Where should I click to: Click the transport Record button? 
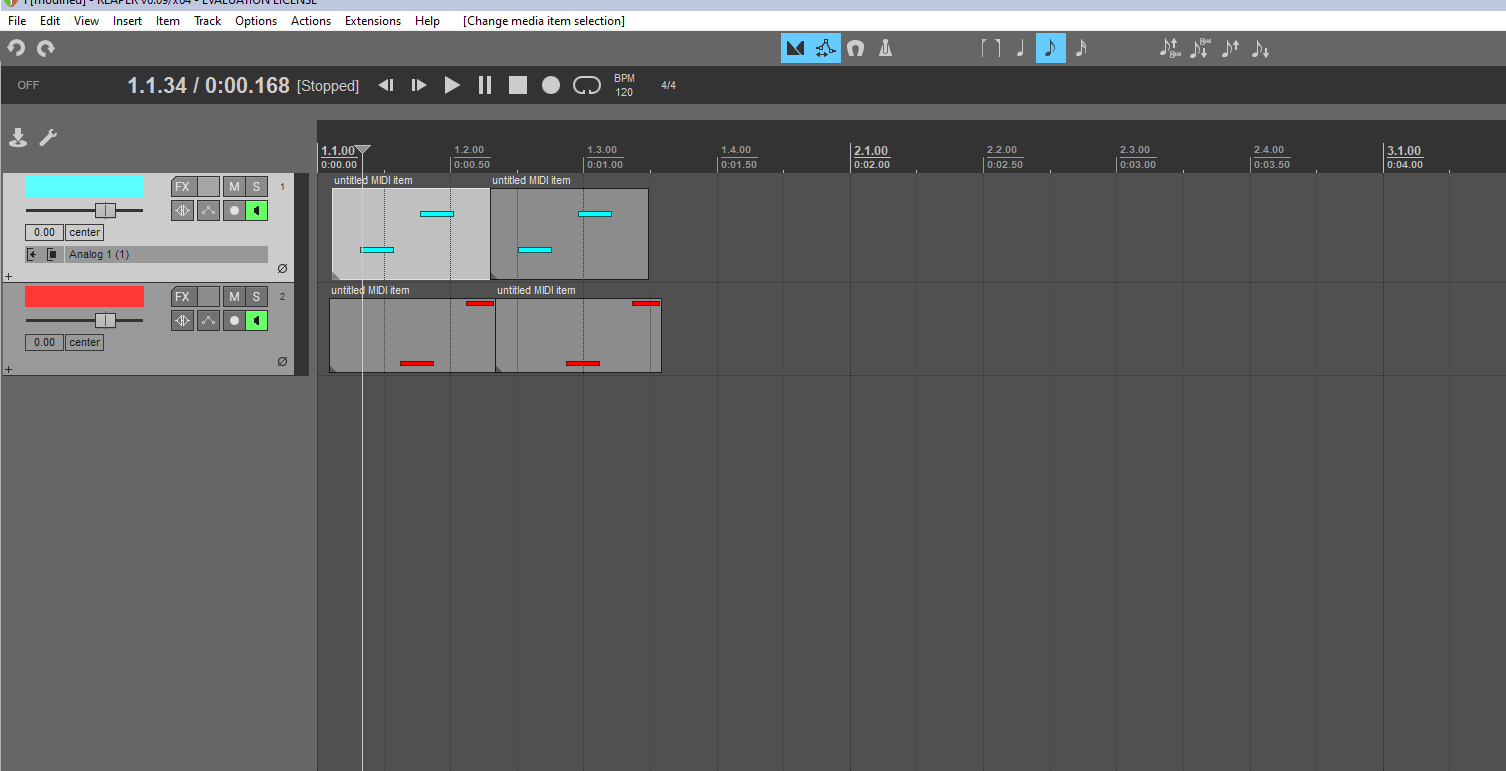[551, 86]
